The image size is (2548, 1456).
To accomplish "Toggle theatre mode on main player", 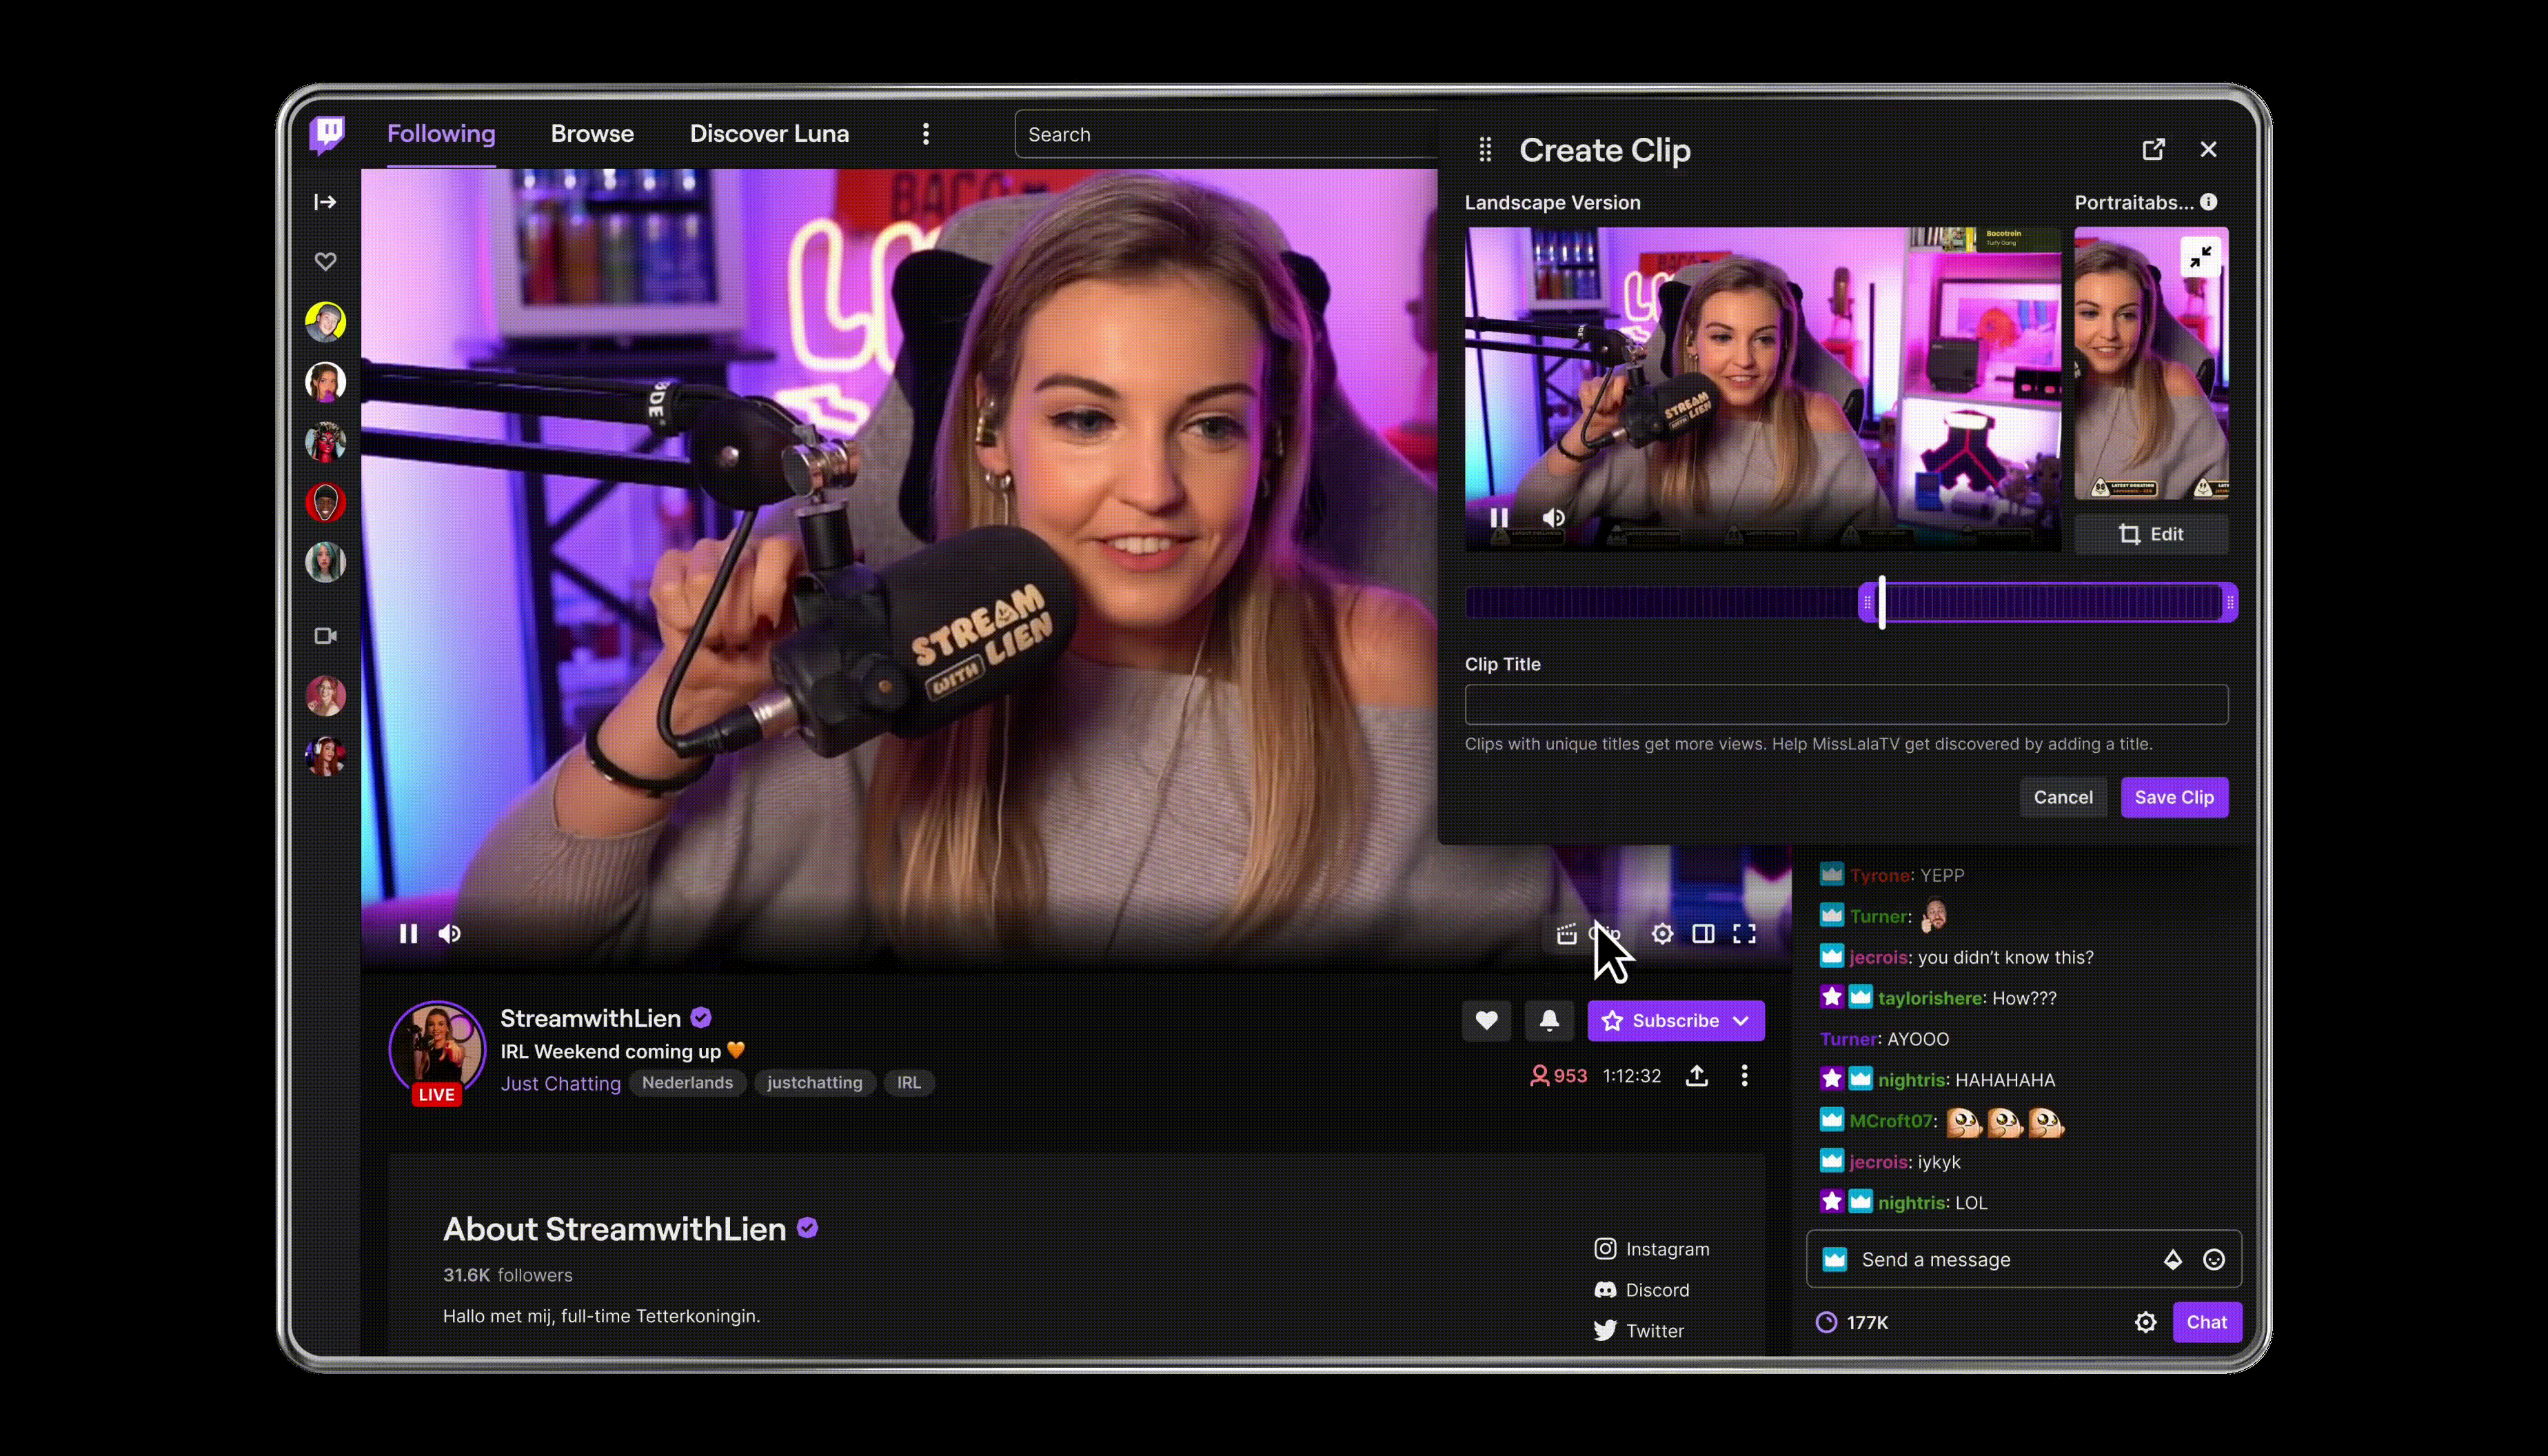I will tap(1703, 933).
